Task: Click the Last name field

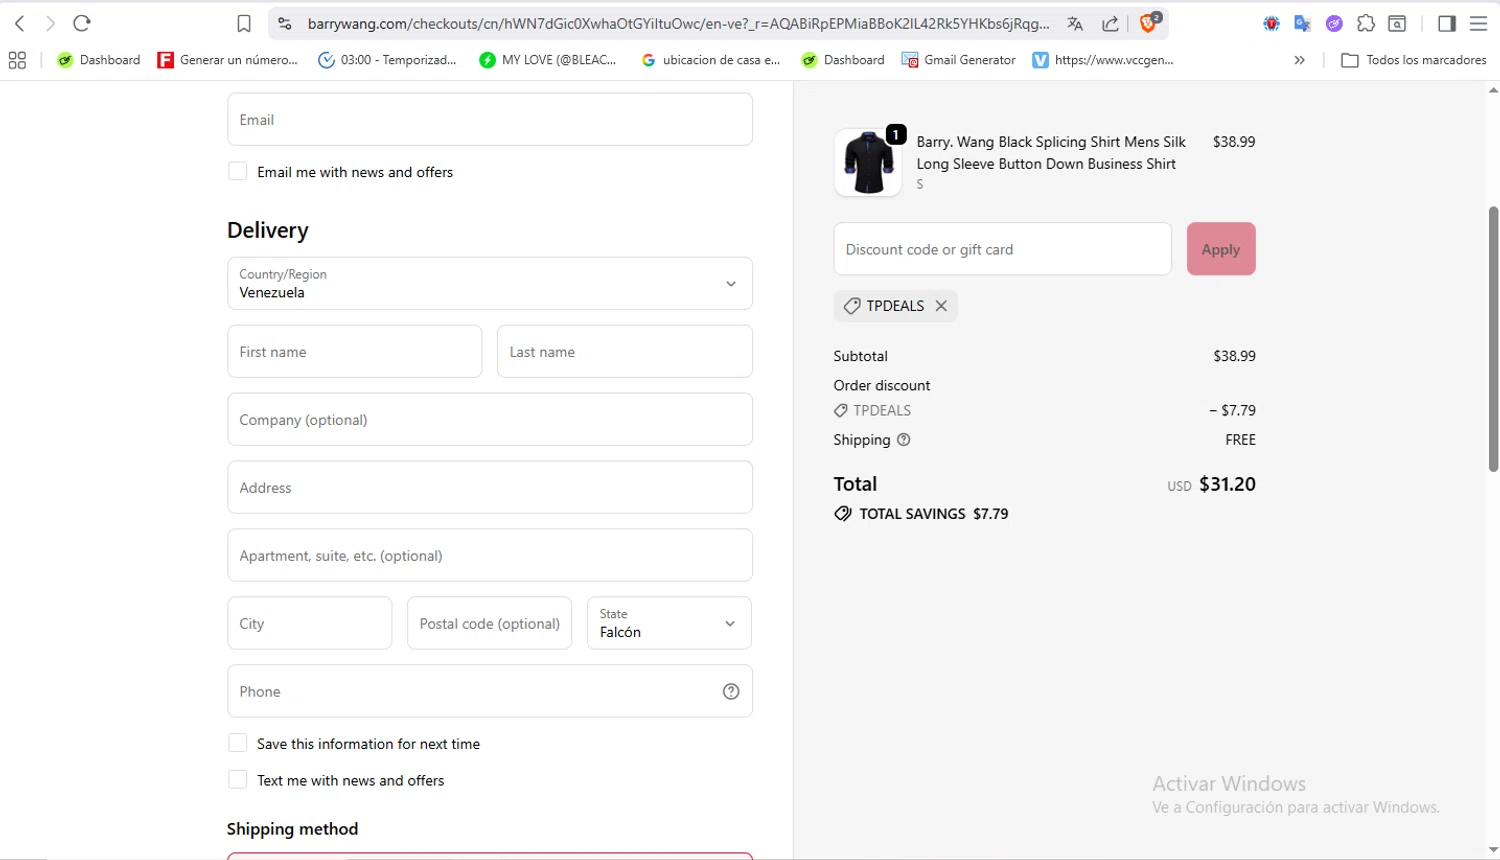Action: click(x=625, y=351)
